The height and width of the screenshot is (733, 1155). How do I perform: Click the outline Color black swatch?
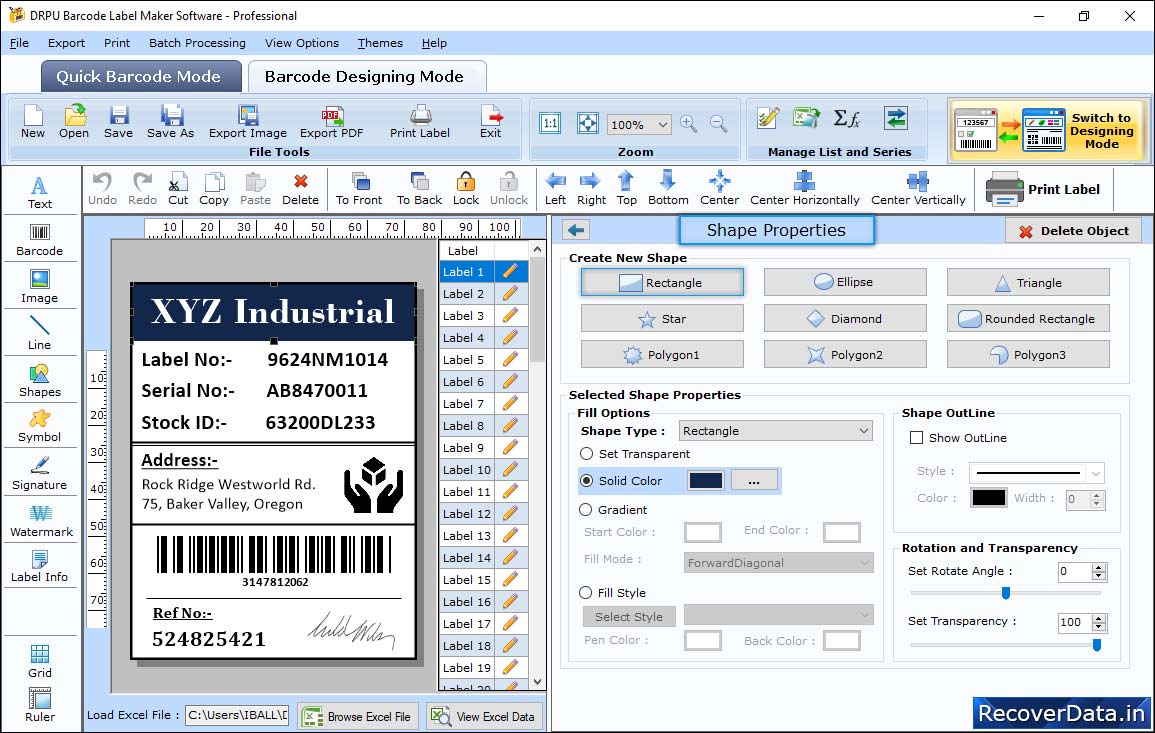click(x=989, y=498)
